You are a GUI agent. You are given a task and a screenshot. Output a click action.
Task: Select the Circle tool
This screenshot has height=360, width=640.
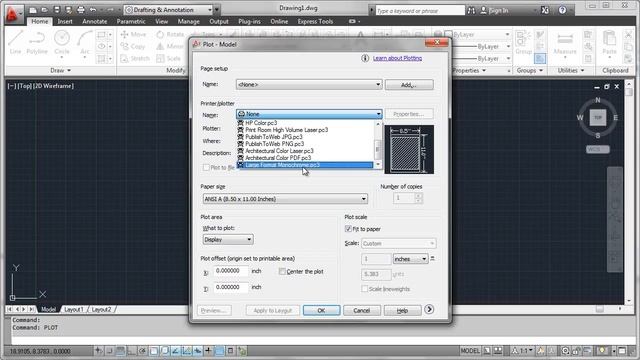[62, 42]
